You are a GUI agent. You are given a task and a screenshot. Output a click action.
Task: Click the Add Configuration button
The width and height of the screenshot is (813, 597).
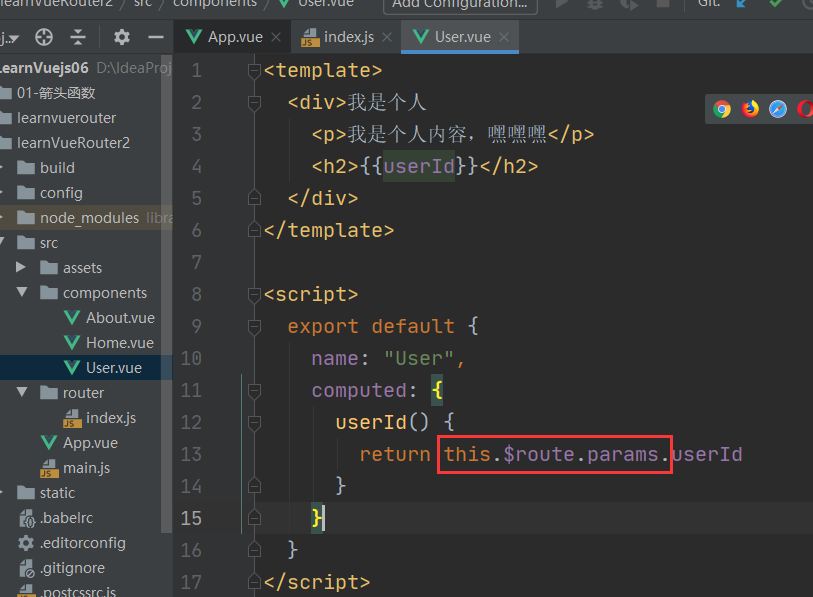tap(460, 5)
